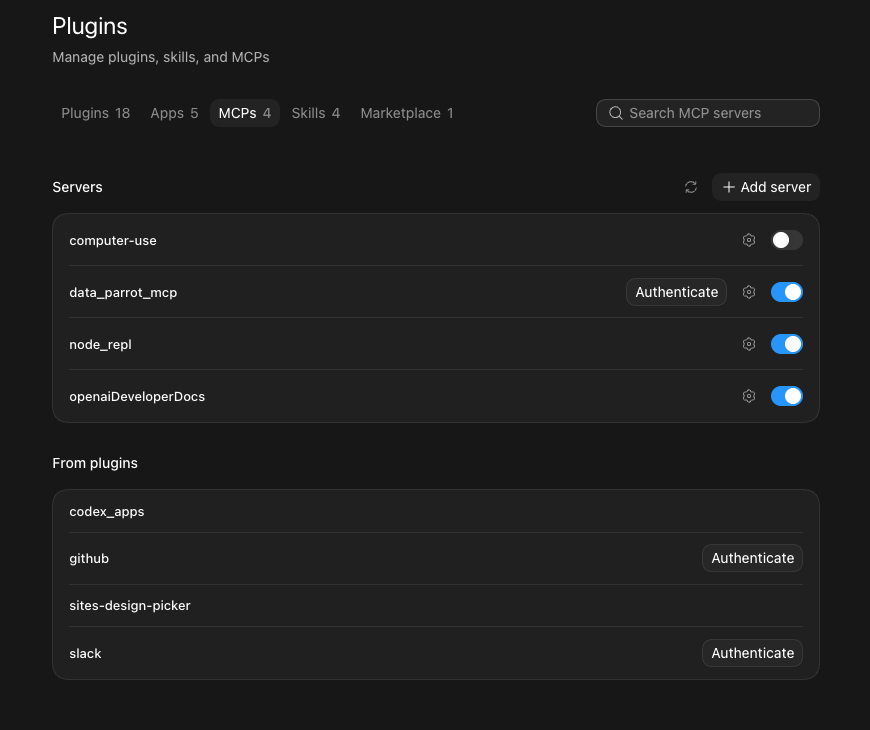
Task: Turn off the node_repl toggle
Action: (x=787, y=344)
